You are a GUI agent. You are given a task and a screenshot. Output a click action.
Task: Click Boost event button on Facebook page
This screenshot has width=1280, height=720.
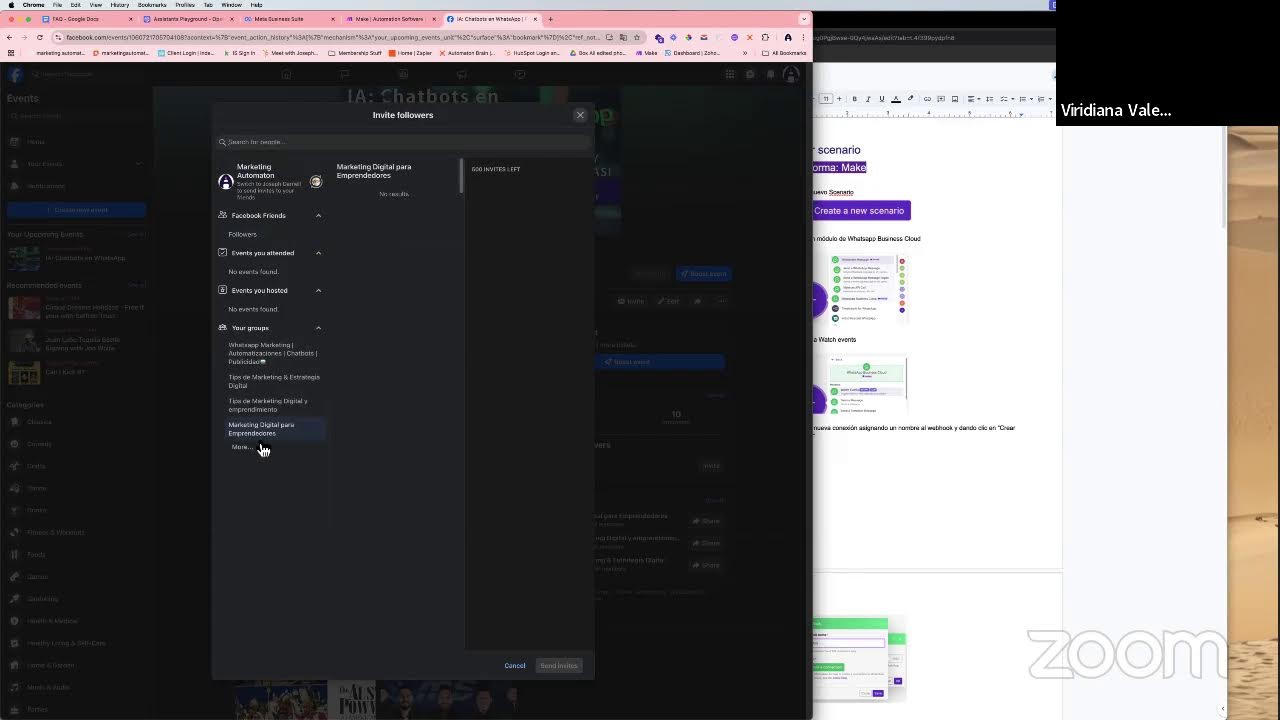coord(703,274)
